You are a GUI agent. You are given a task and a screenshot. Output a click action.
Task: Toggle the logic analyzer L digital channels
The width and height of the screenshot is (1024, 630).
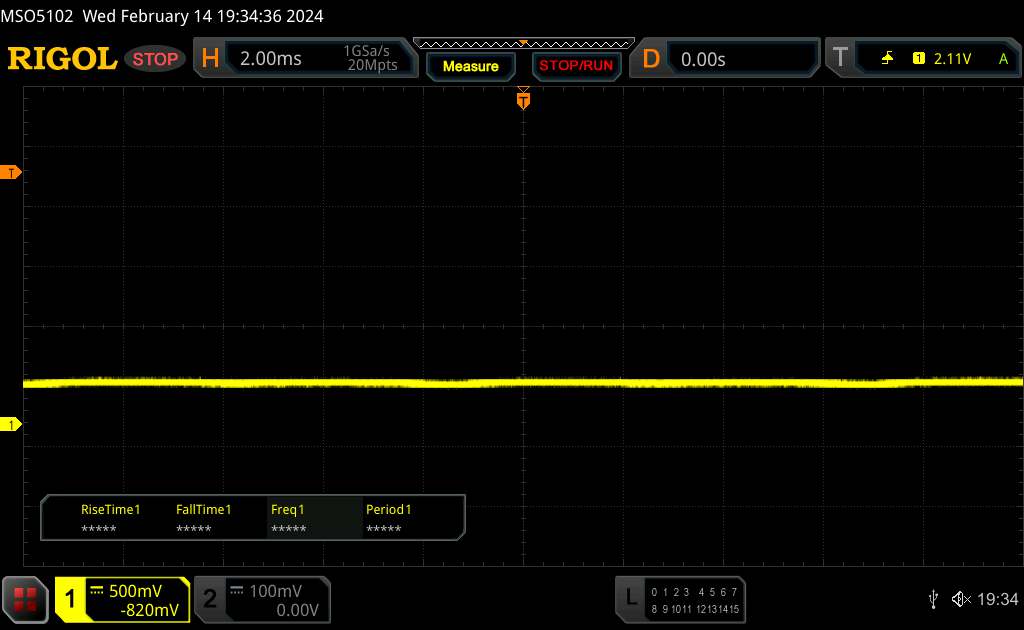point(681,599)
